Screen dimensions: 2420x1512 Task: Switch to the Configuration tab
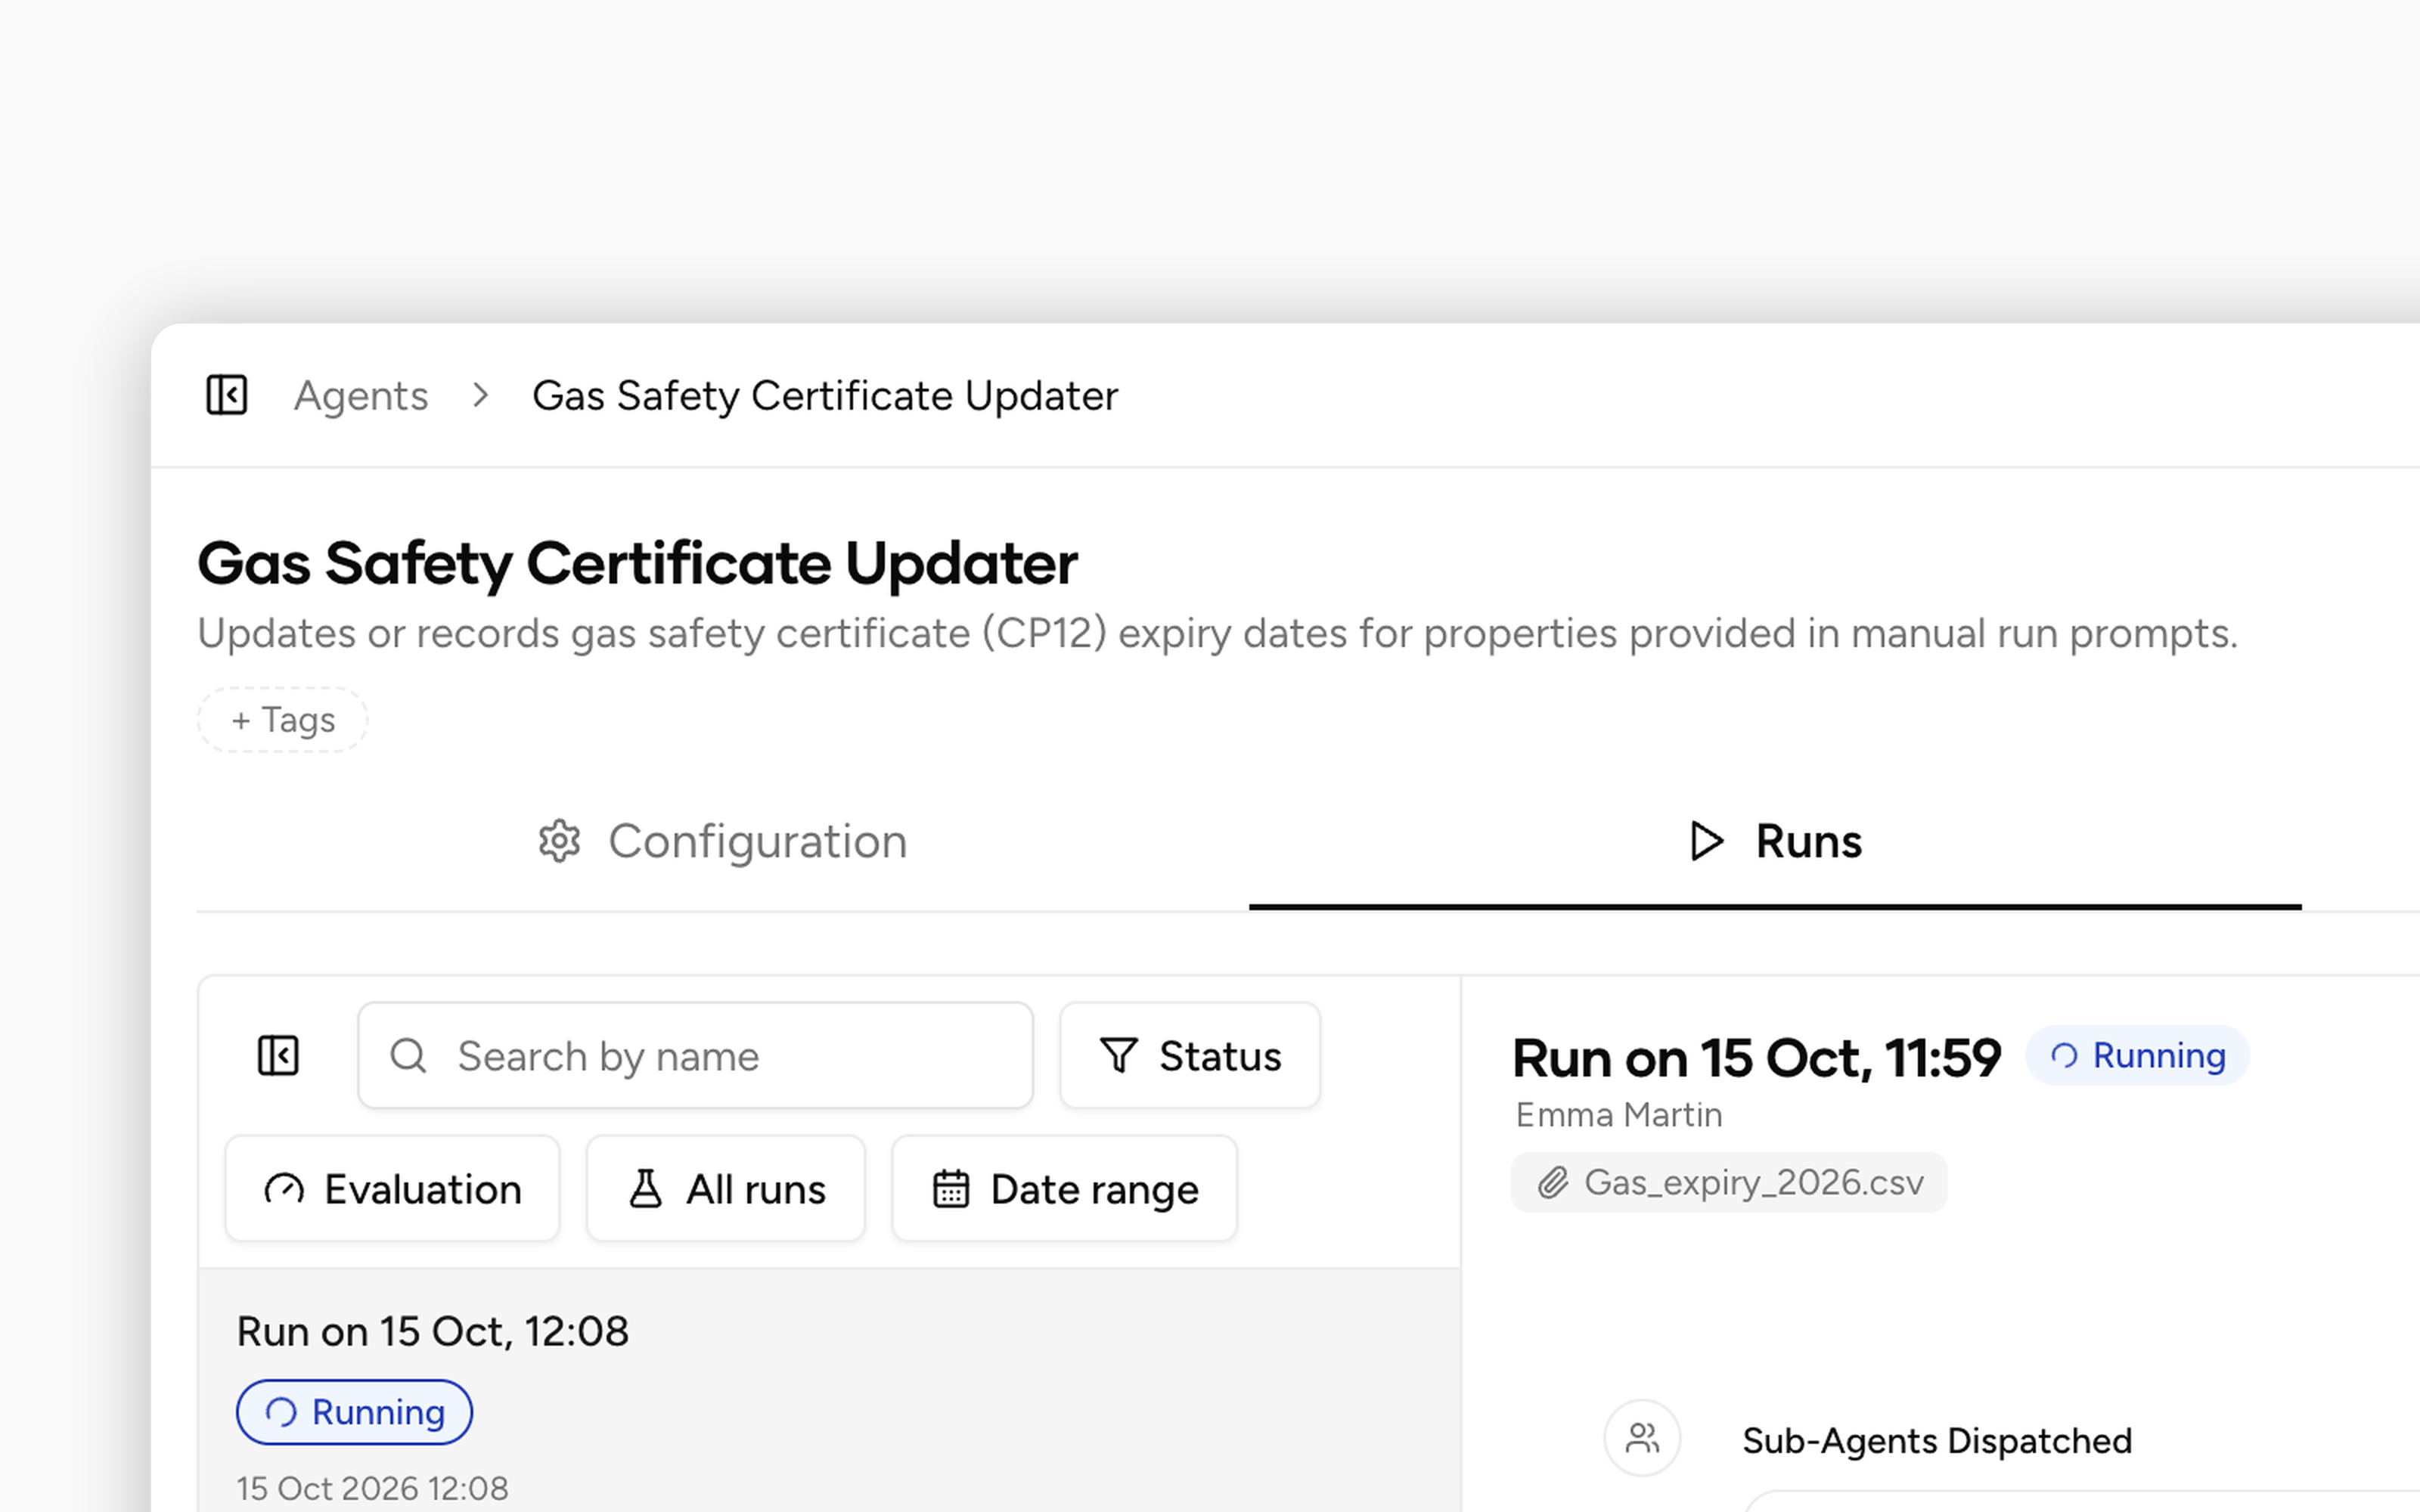[x=722, y=841]
